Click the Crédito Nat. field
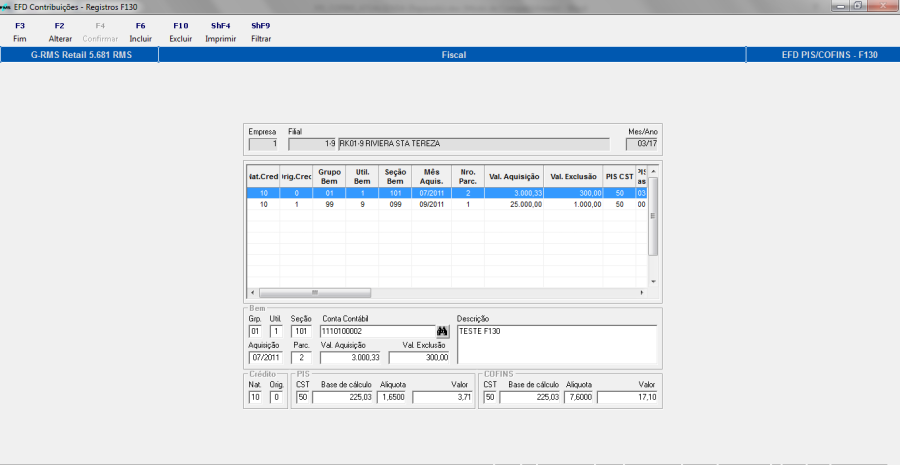This screenshot has height=465, width=900. (255, 397)
